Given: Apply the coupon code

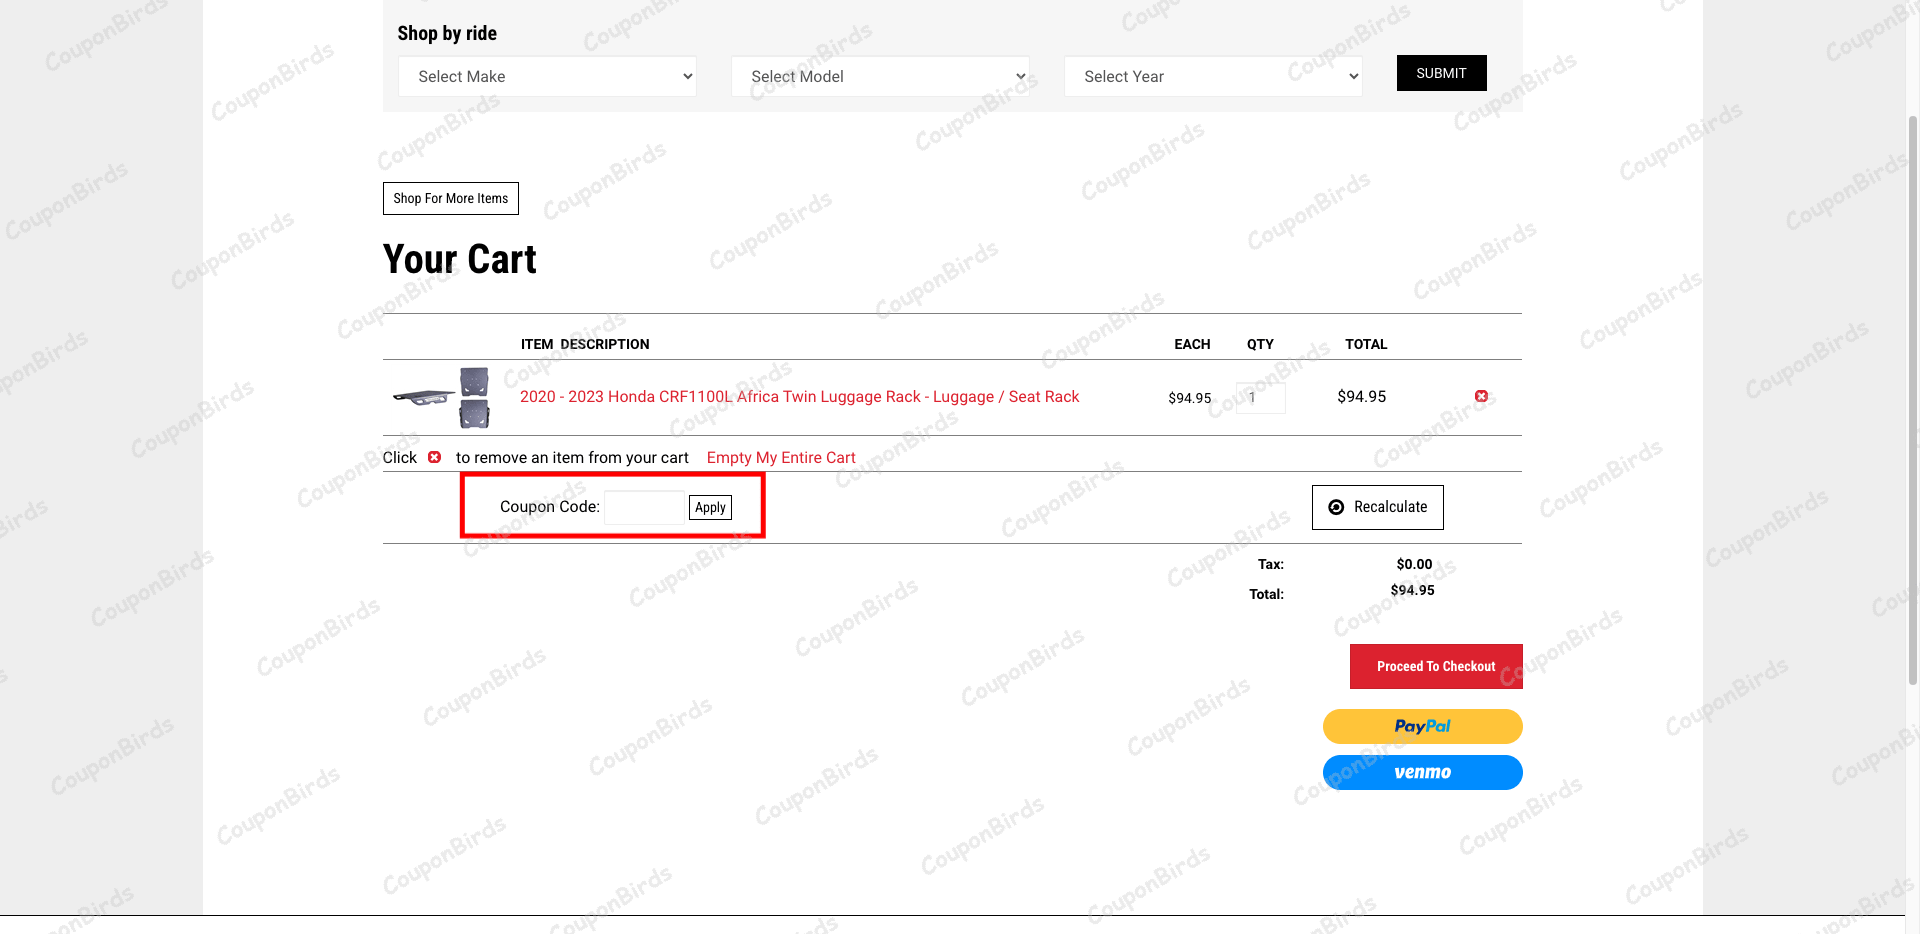Looking at the screenshot, I should tap(710, 507).
